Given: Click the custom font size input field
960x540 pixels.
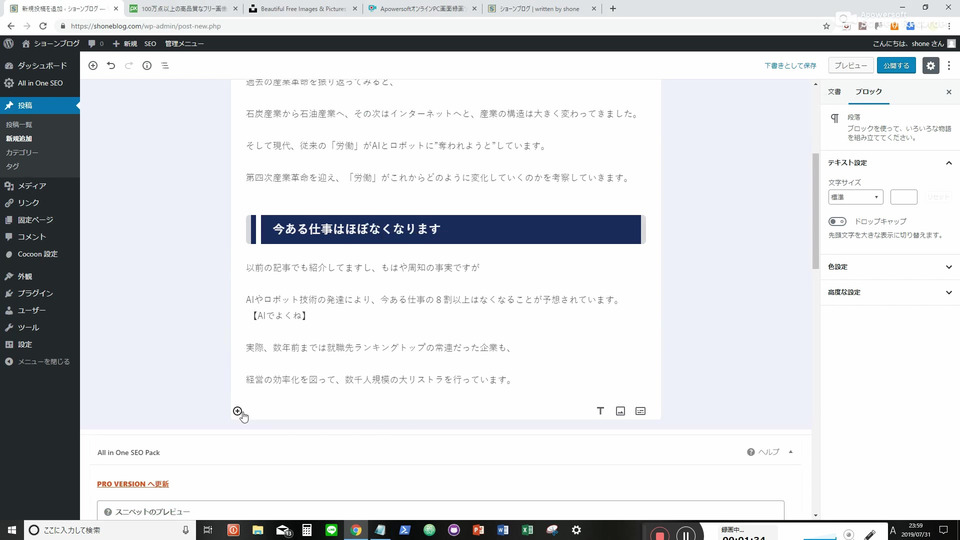Looking at the screenshot, I should pos(904,197).
